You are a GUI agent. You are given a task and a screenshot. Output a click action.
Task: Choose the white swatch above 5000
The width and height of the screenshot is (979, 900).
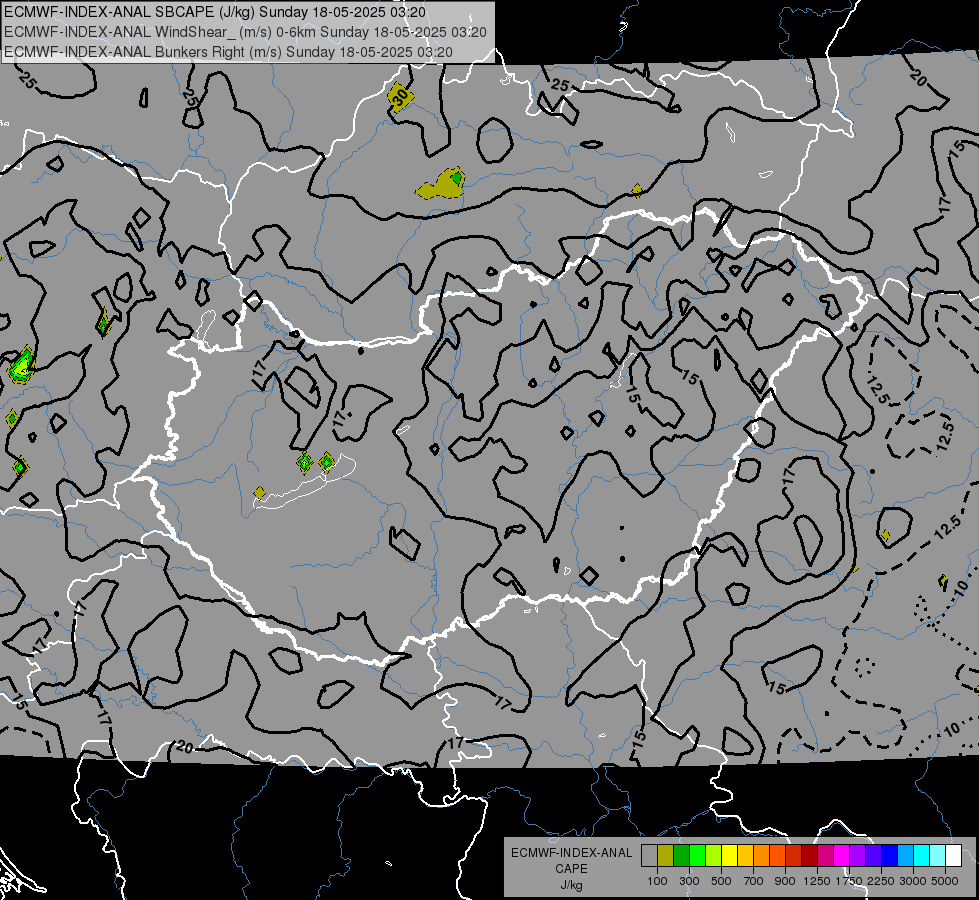click(x=954, y=856)
